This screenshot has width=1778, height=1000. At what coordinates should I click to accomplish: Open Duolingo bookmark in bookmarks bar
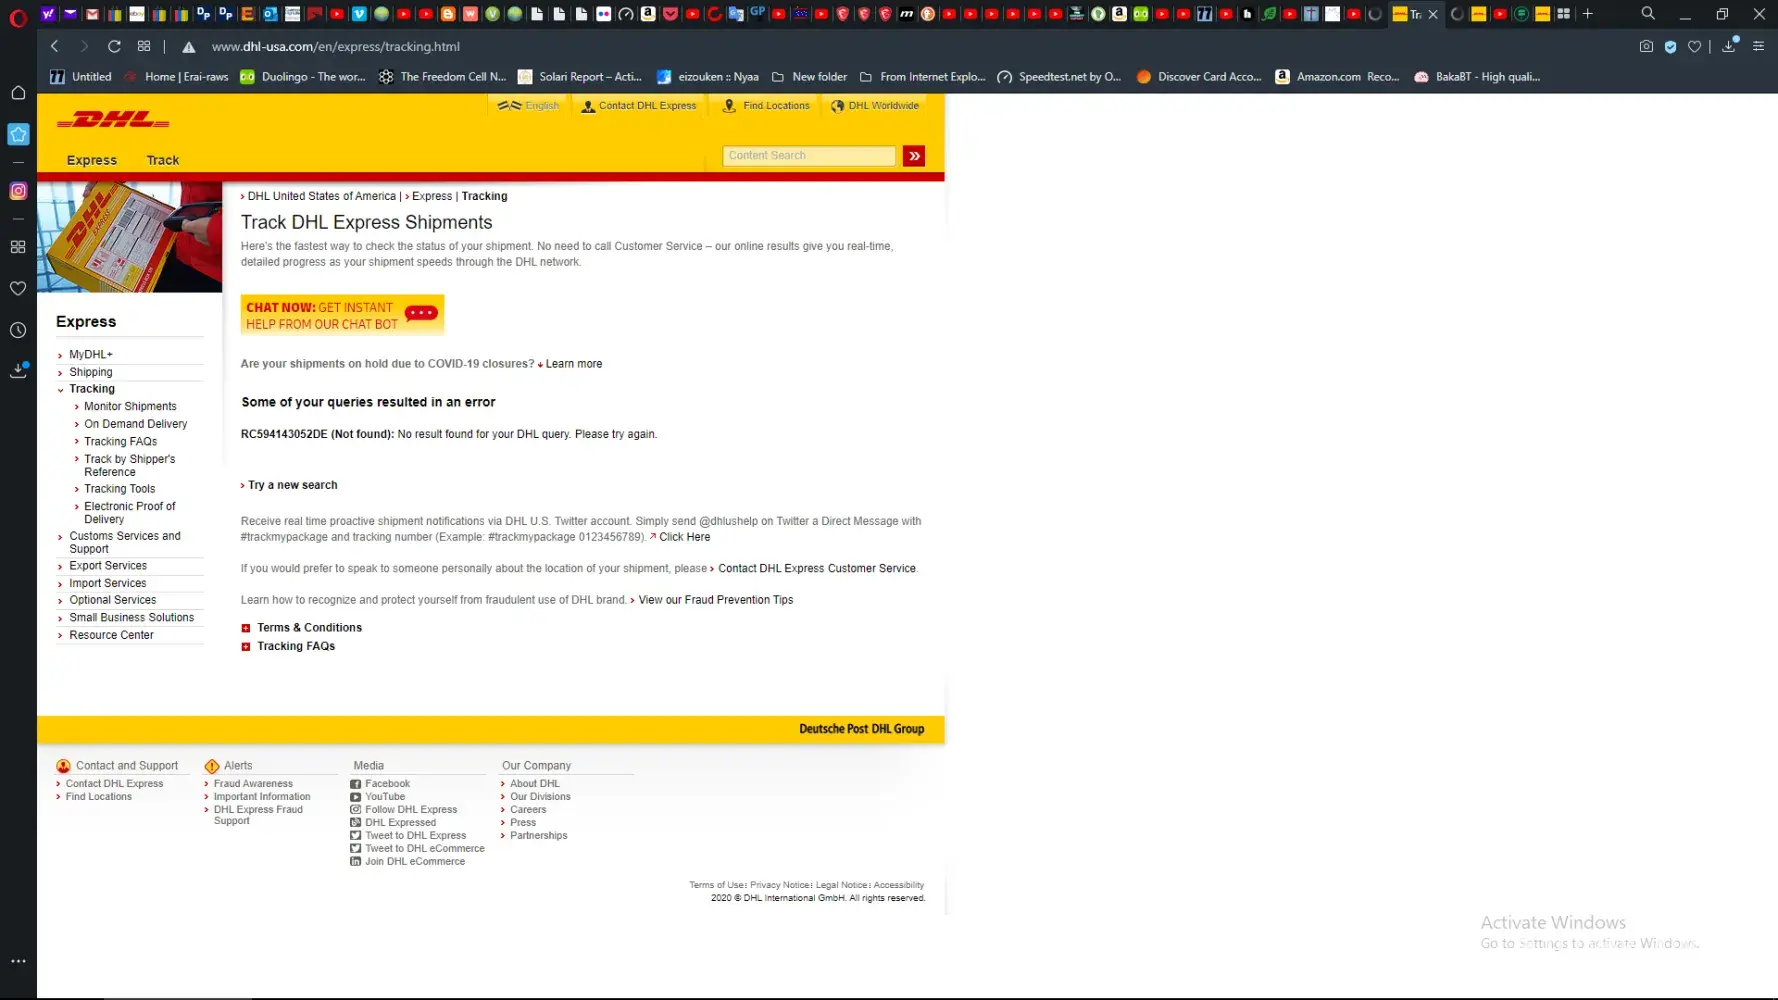tap(303, 77)
